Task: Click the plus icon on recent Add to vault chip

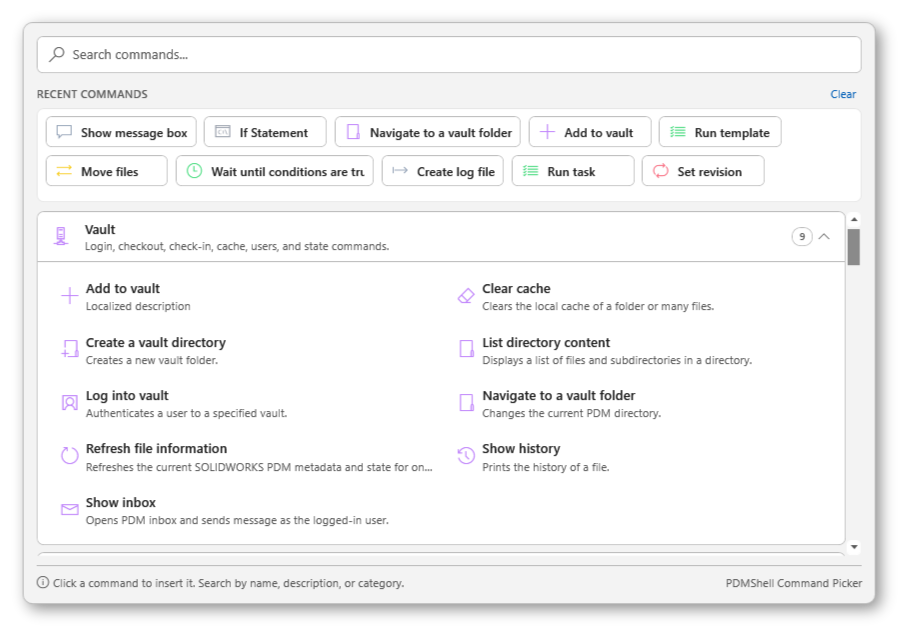Action: pos(547,132)
